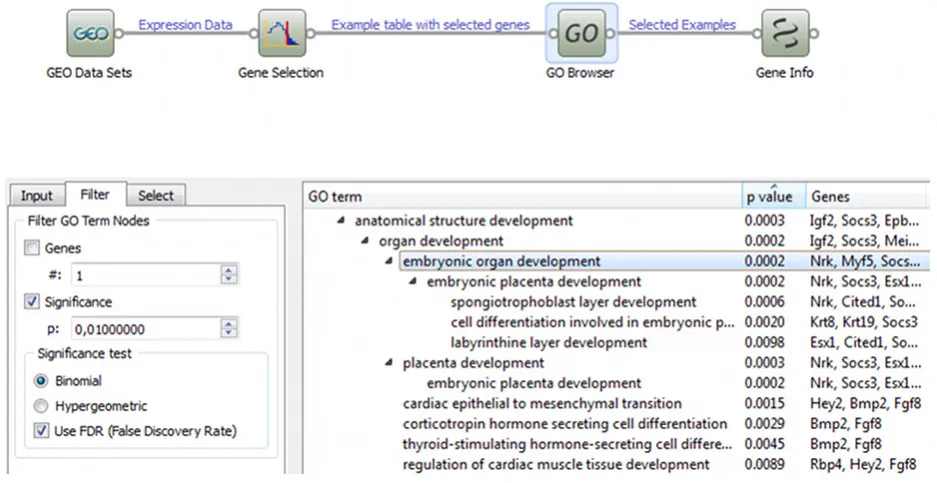Click the genes count # input field
The height and width of the screenshot is (483, 937).
[x=146, y=275]
